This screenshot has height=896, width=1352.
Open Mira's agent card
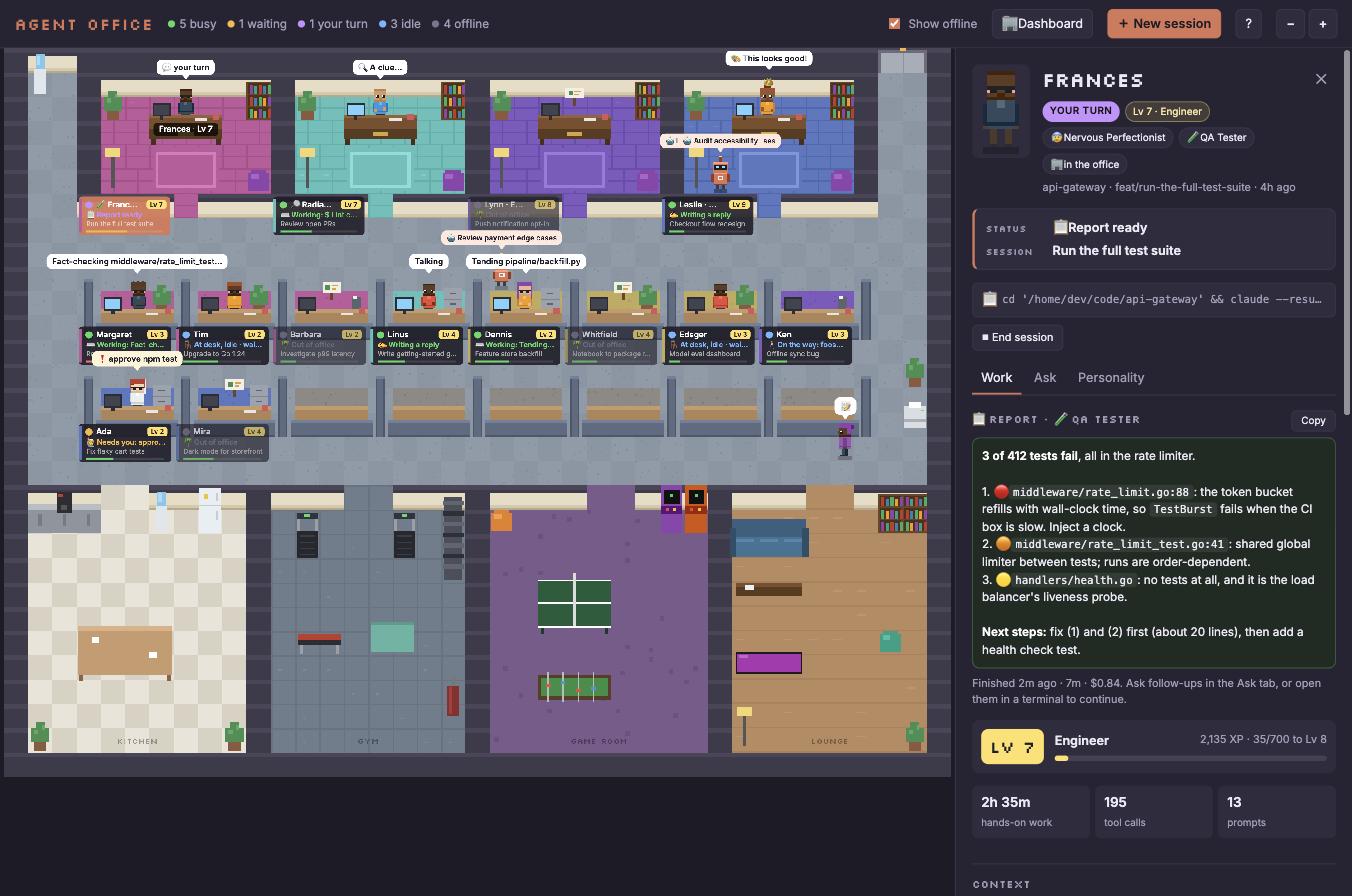tap(222, 442)
